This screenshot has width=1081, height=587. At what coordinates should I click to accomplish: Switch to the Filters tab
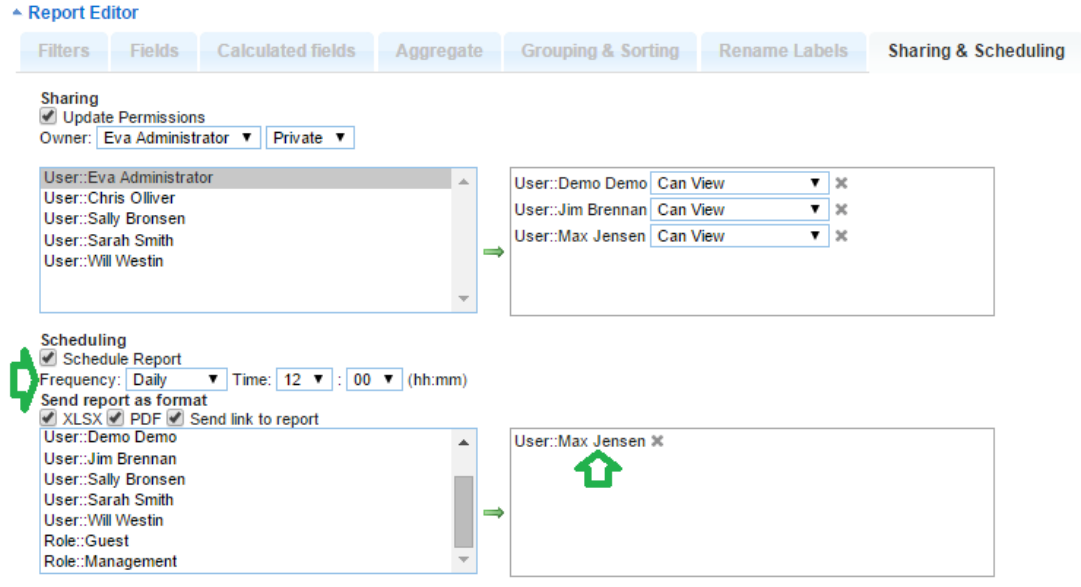[63, 51]
